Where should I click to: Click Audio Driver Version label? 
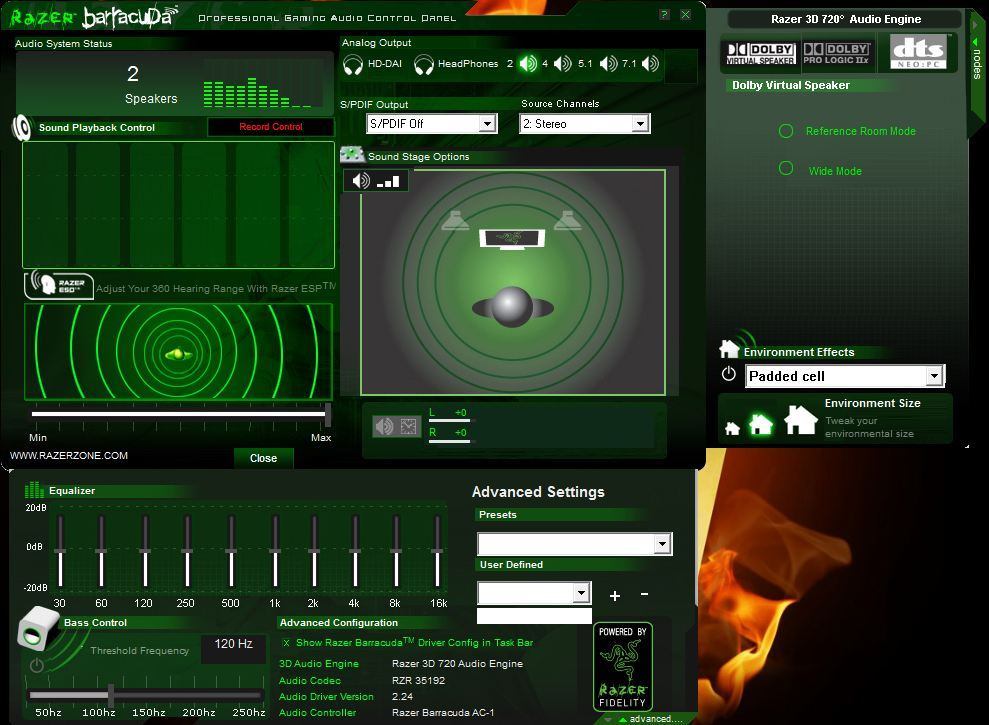pyautogui.click(x=326, y=697)
